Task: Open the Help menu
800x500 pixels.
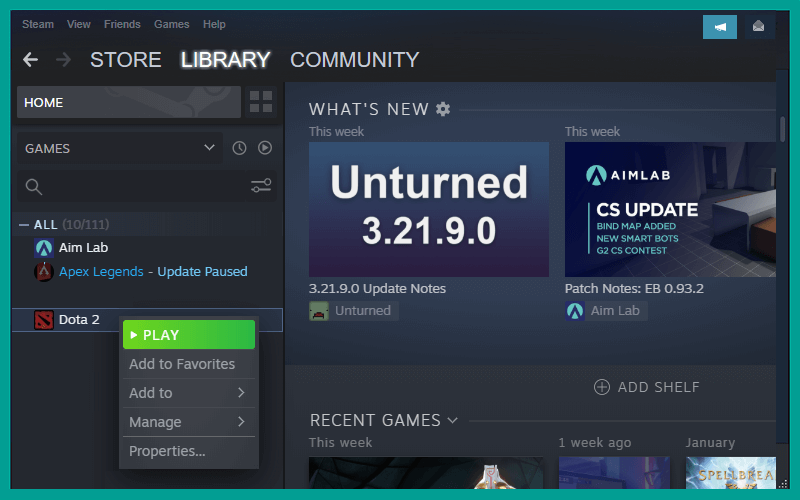Action: (x=214, y=24)
